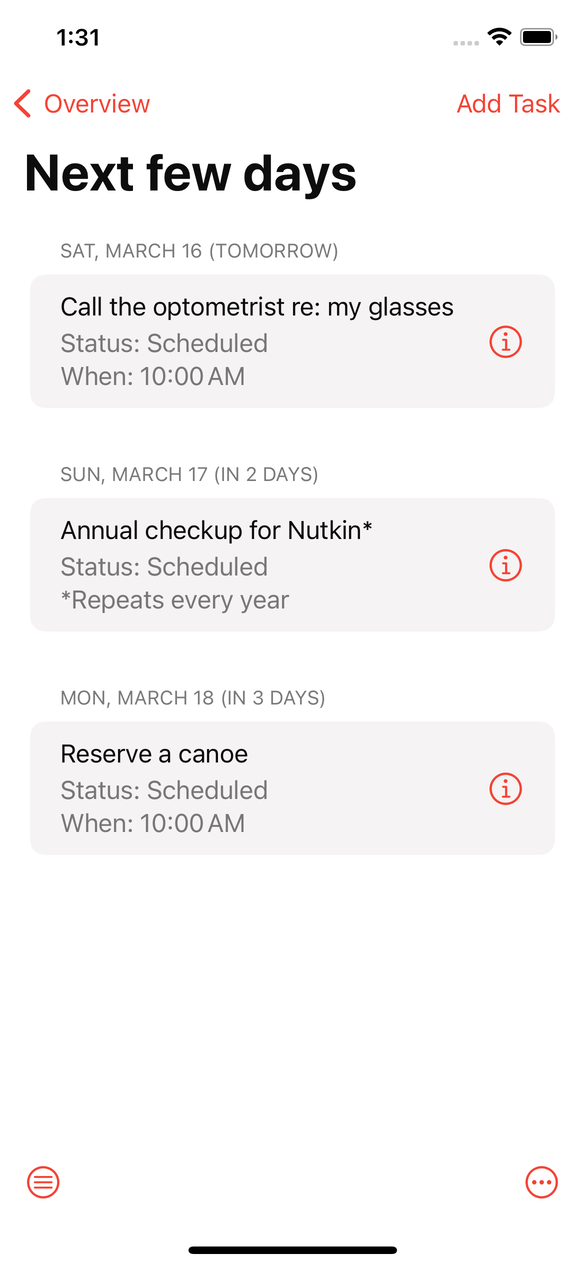Tap the battery status icon

pos(538,38)
